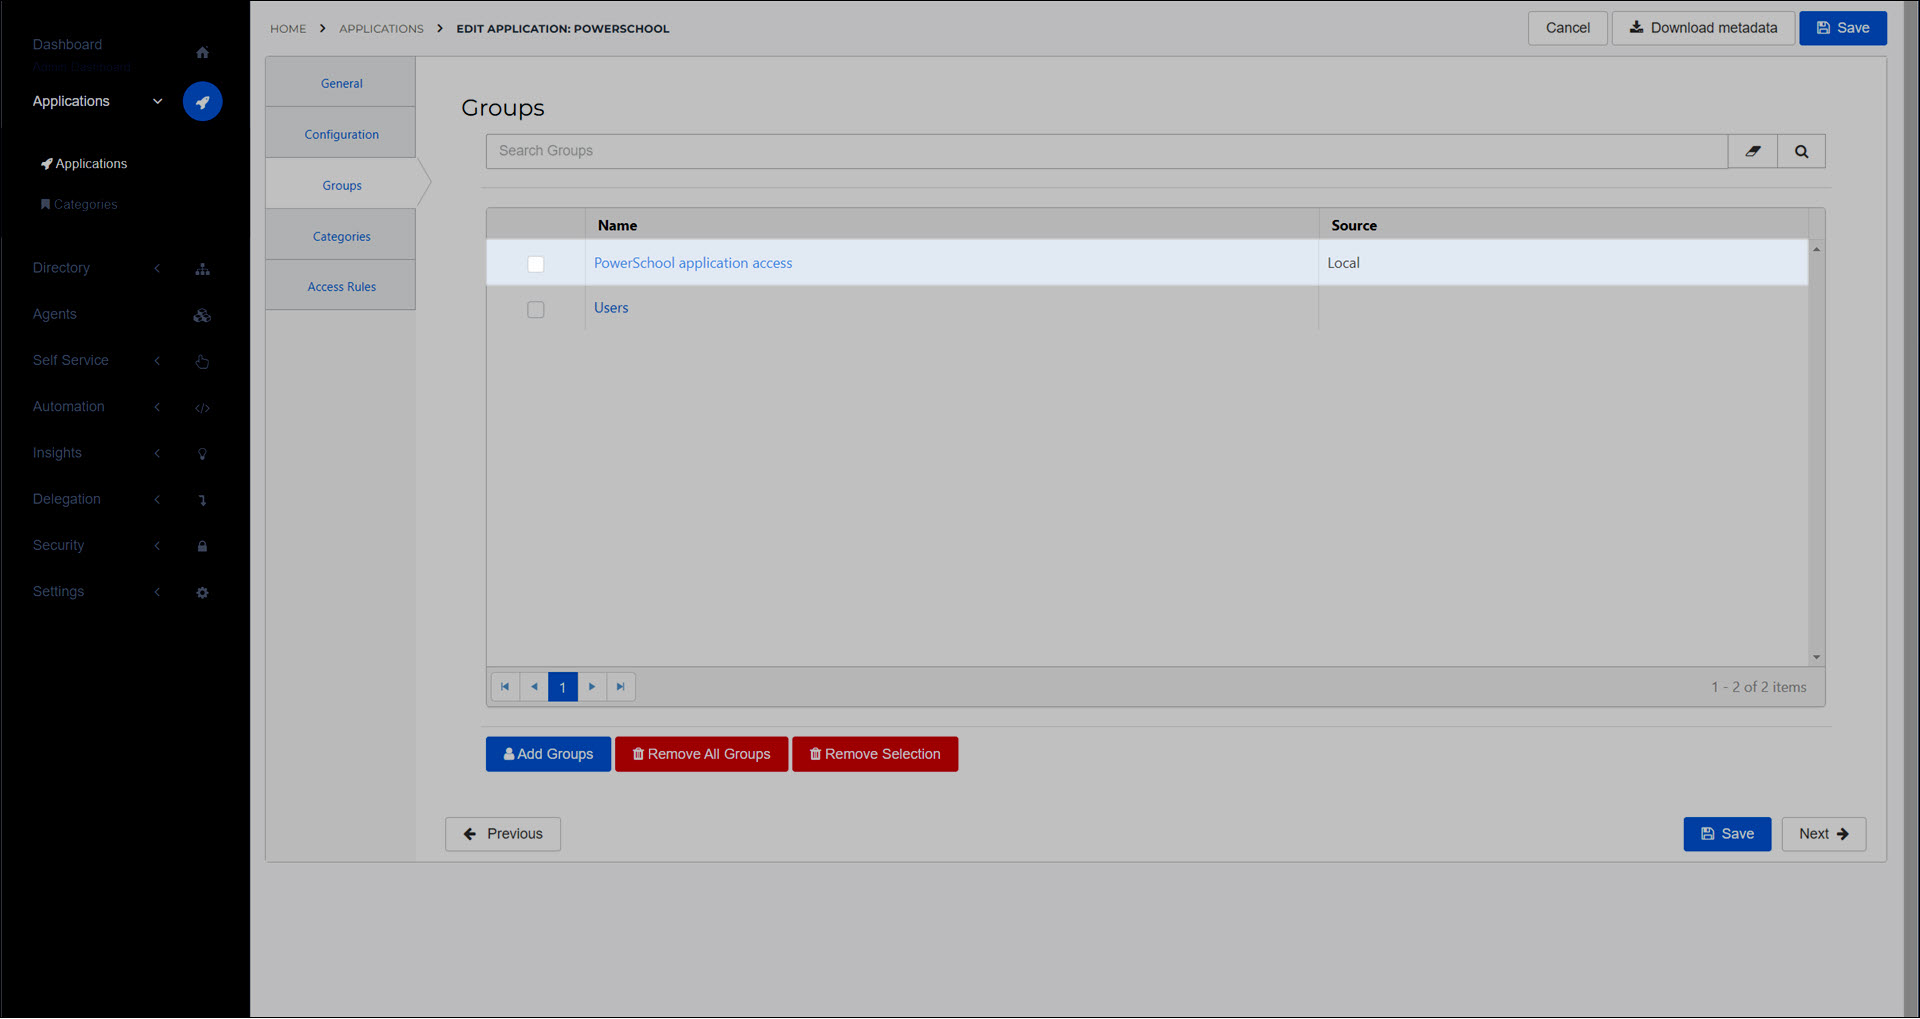Open the Configuration tab
The height and width of the screenshot is (1019, 1920).
click(x=341, y=134)
